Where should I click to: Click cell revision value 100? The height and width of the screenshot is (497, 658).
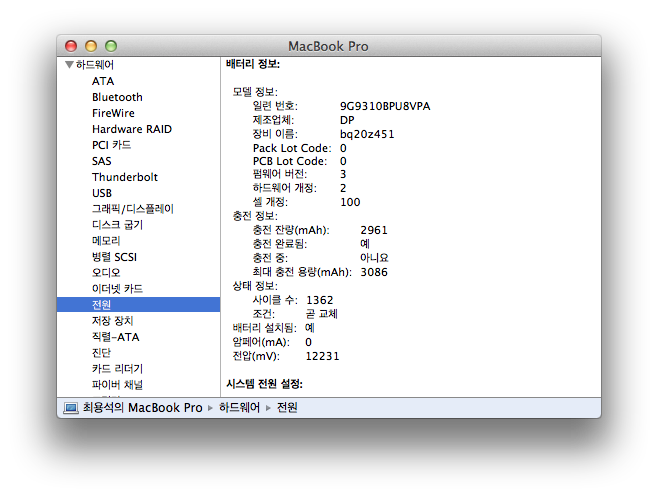point(350,202)
